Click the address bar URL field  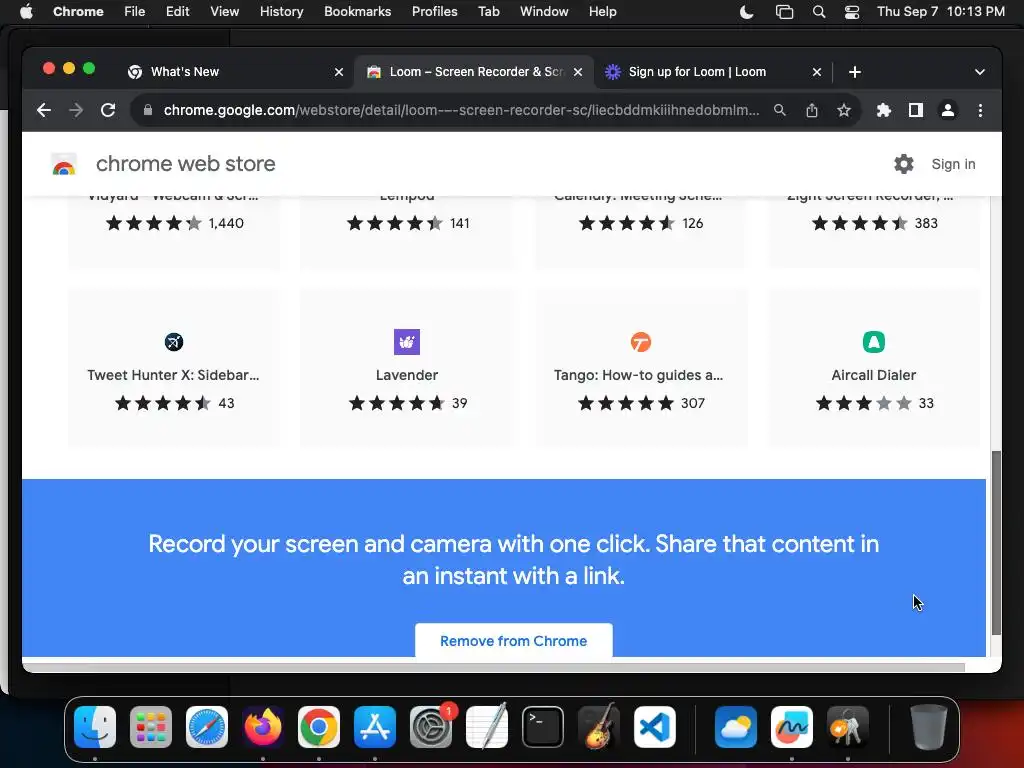461,110
